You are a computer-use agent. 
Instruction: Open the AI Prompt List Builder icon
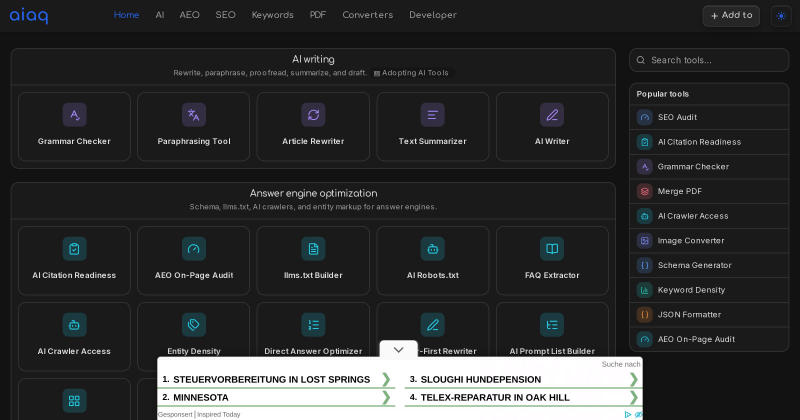[552, 325]
